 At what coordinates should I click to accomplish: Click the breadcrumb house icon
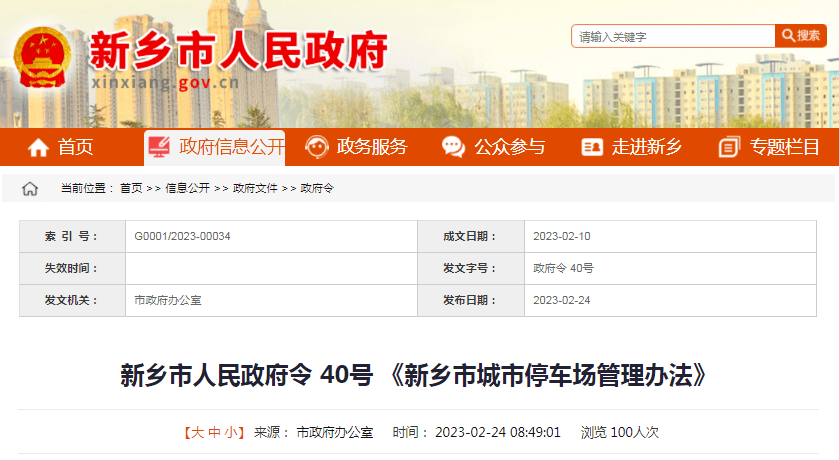point(30,188)
